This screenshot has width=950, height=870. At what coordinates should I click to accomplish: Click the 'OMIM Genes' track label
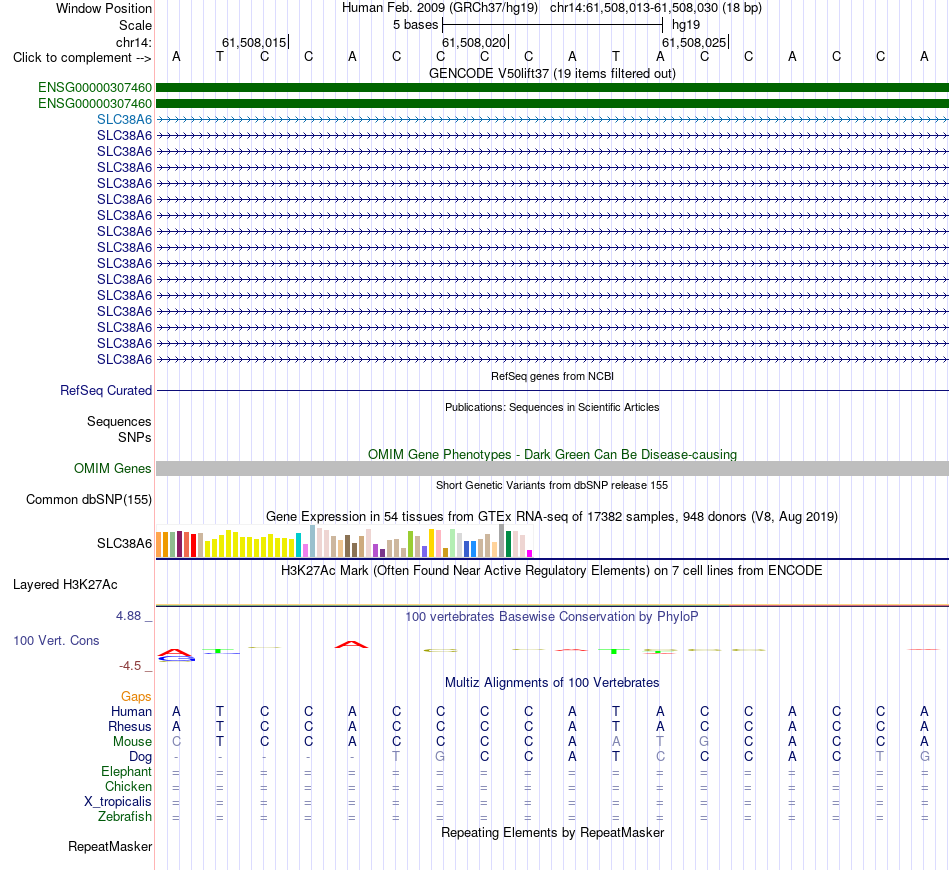click(113, 468)
